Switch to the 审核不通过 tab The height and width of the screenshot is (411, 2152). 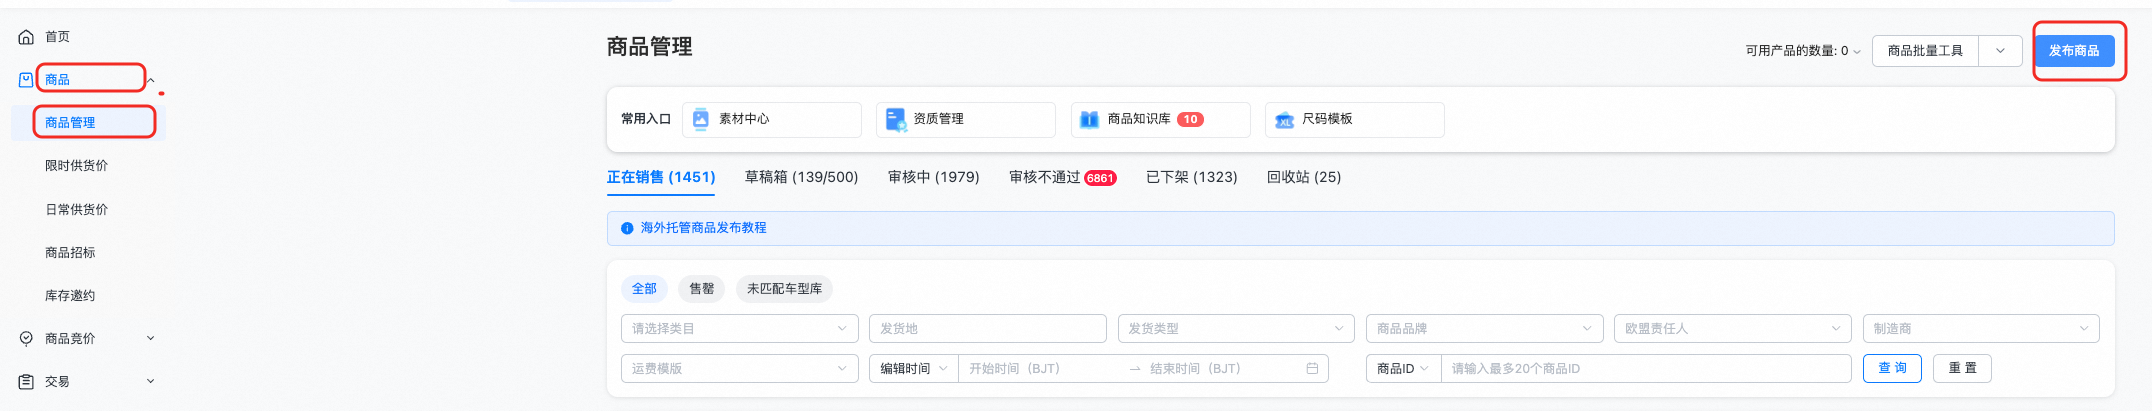click(1061, 177)
